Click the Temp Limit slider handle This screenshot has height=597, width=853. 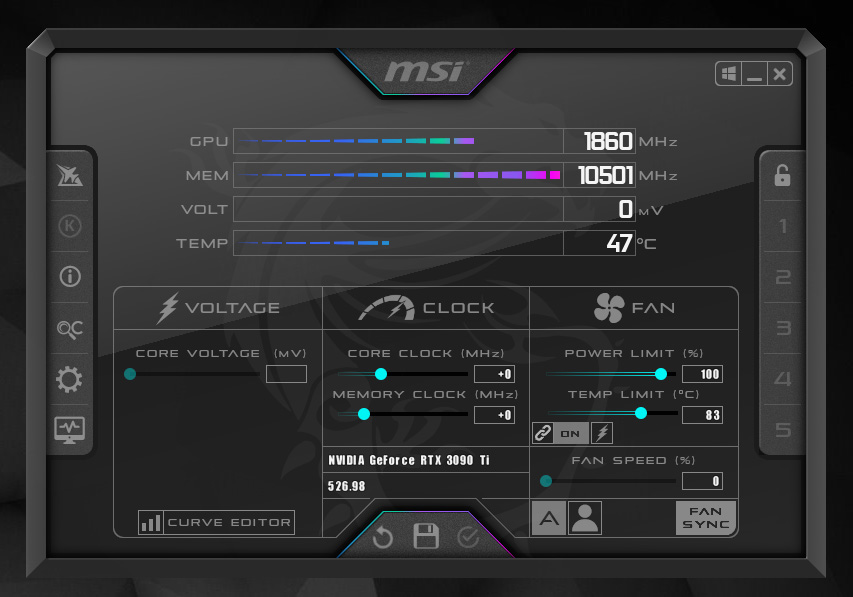(x=641, y=413)
